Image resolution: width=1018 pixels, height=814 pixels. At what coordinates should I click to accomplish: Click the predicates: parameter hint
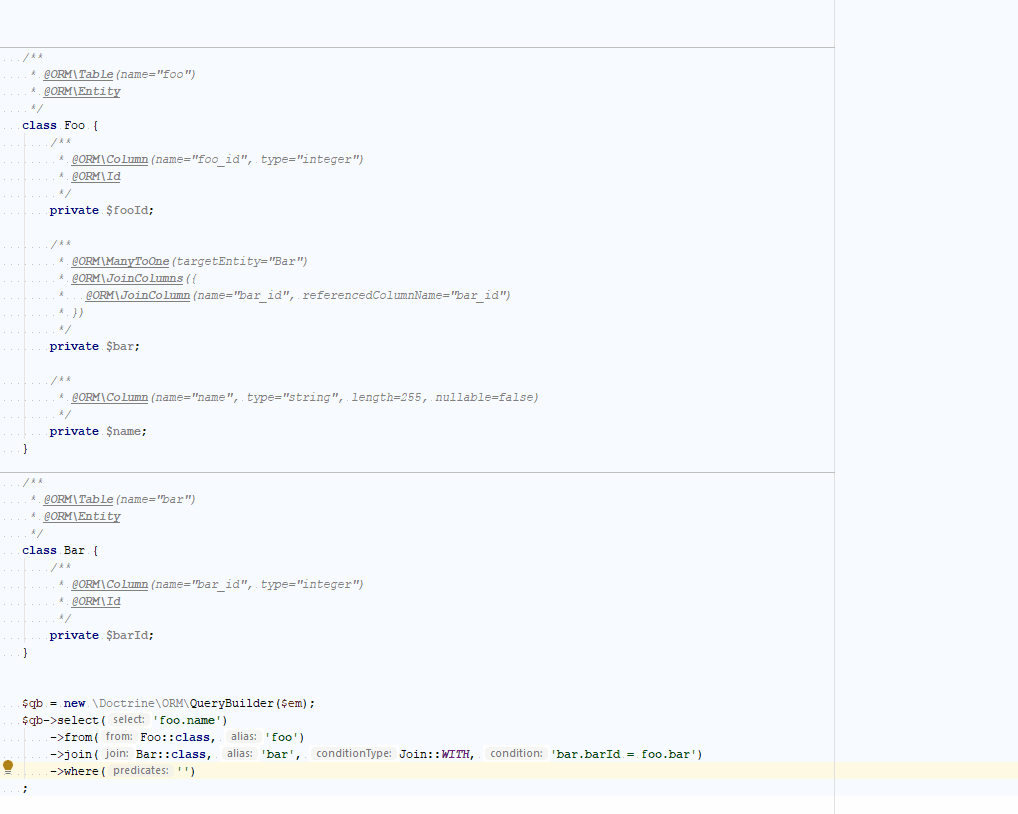click(x=140, y=771)
